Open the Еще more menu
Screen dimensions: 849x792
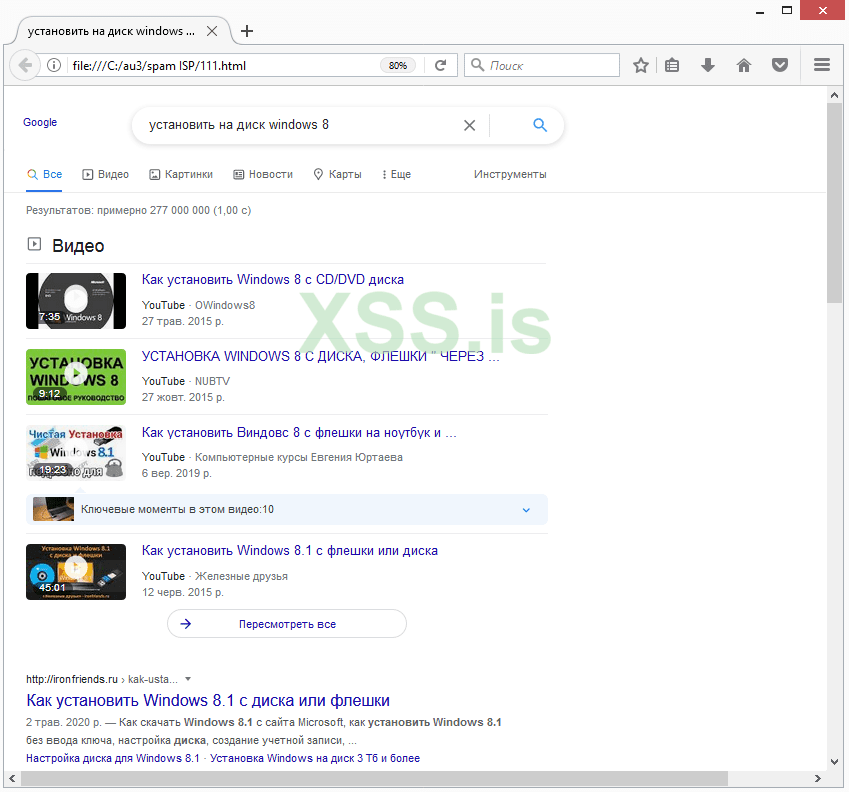pos(396,174)
